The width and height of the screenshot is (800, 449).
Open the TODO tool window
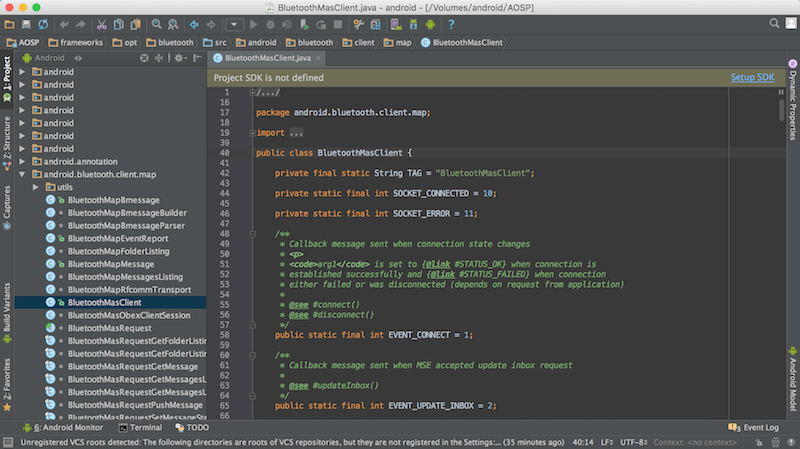point(192,428)
